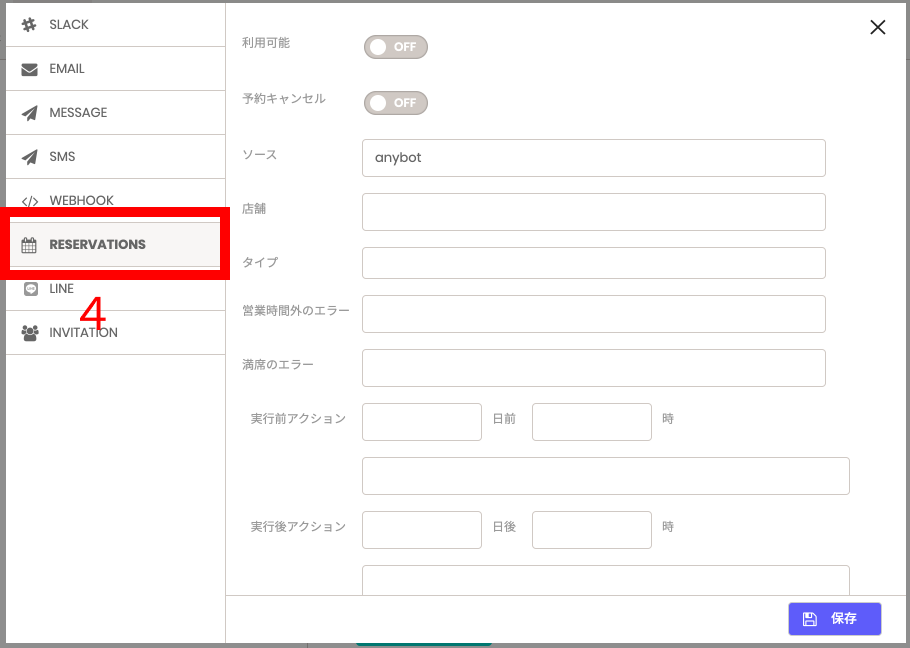The image size is (910, 648).
Task: Open the INVITATION tab label
Action: pyautogui.click(x=84, y=332)
